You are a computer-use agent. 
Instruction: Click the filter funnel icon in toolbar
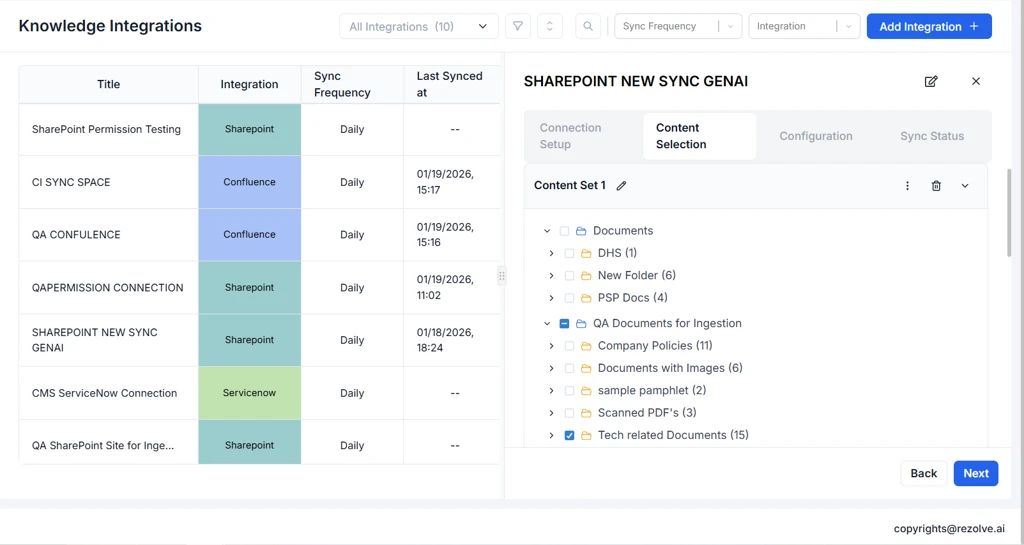point(517,27)
